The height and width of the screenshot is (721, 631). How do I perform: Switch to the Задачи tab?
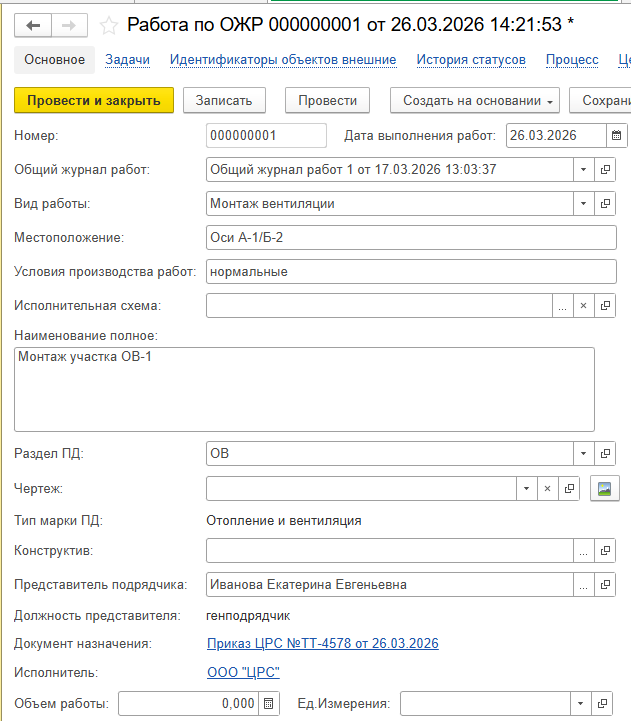(x=127, y=60)
